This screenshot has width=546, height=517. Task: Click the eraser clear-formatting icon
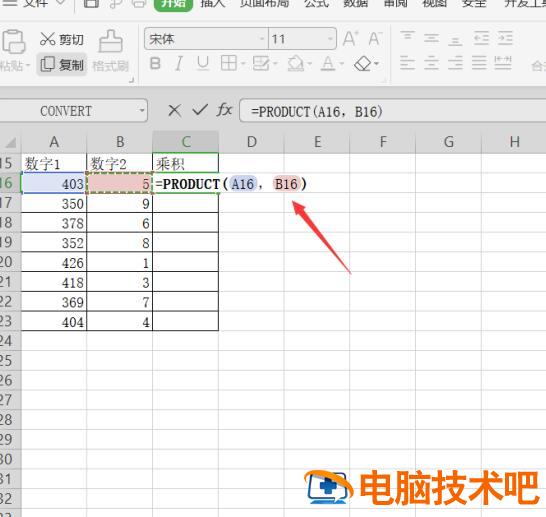point(363,64)
